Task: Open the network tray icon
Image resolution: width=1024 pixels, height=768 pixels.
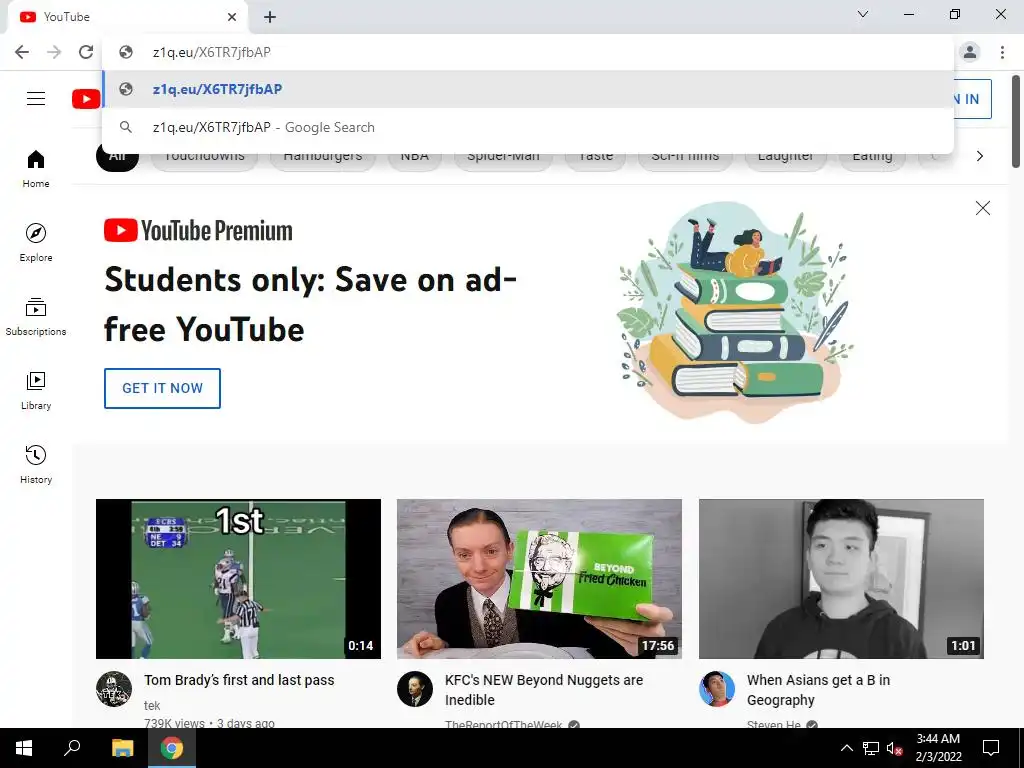Action: 871,748
